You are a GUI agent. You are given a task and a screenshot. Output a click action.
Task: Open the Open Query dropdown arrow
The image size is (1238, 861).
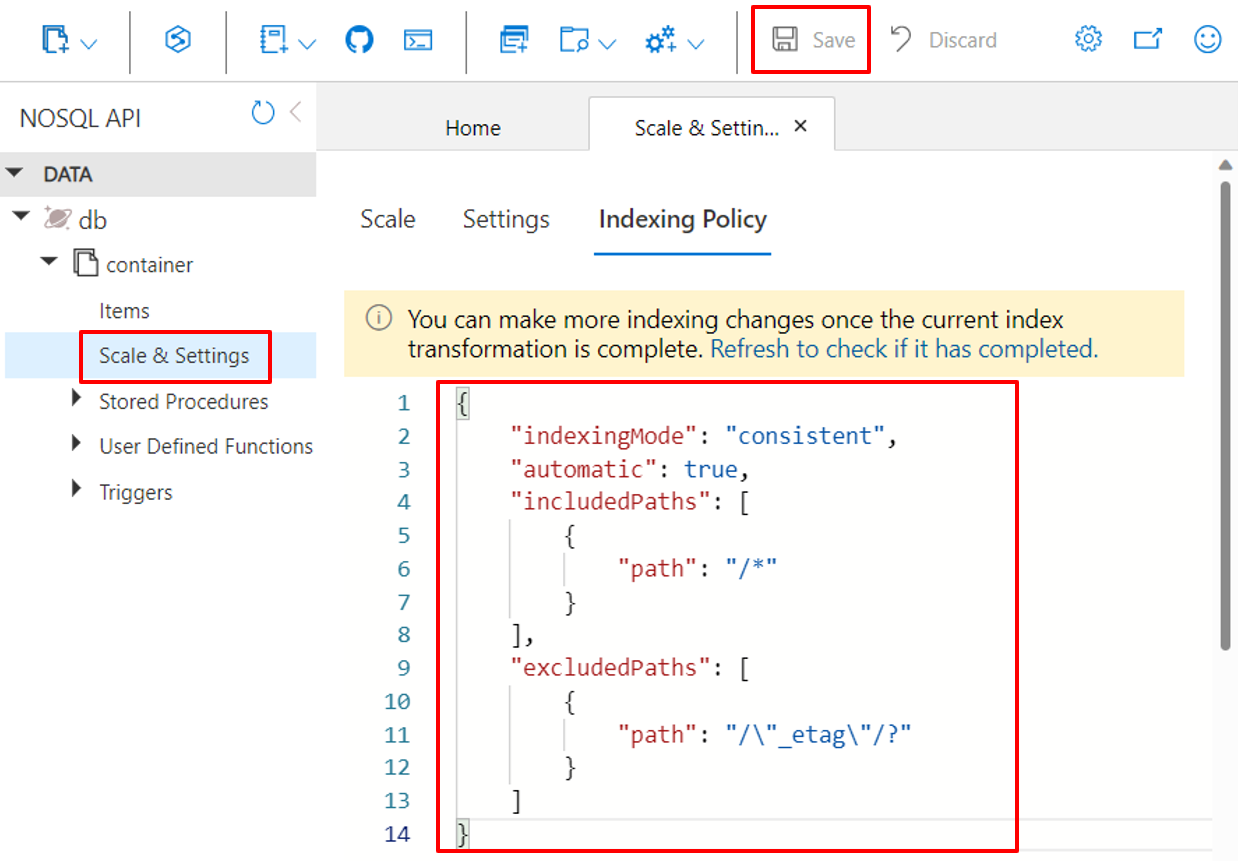tap(607, 44)
